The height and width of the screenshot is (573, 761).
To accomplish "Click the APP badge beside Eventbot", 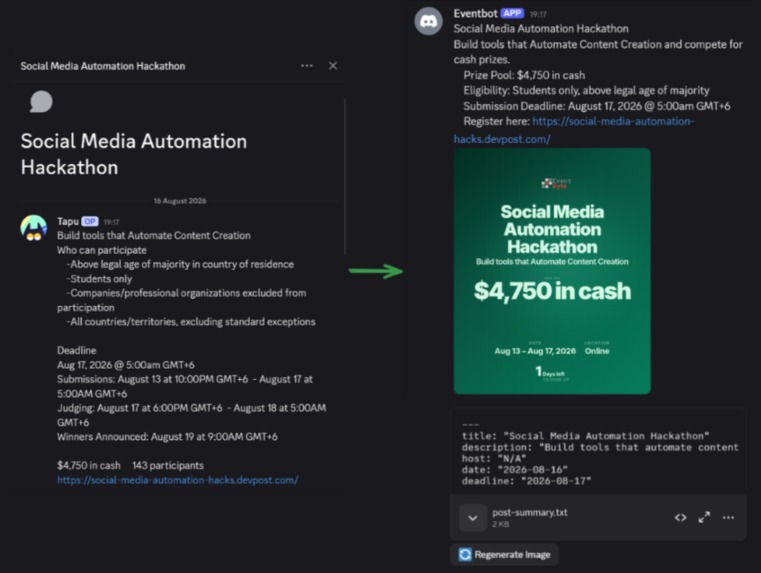I will click(x=512, y=13).
